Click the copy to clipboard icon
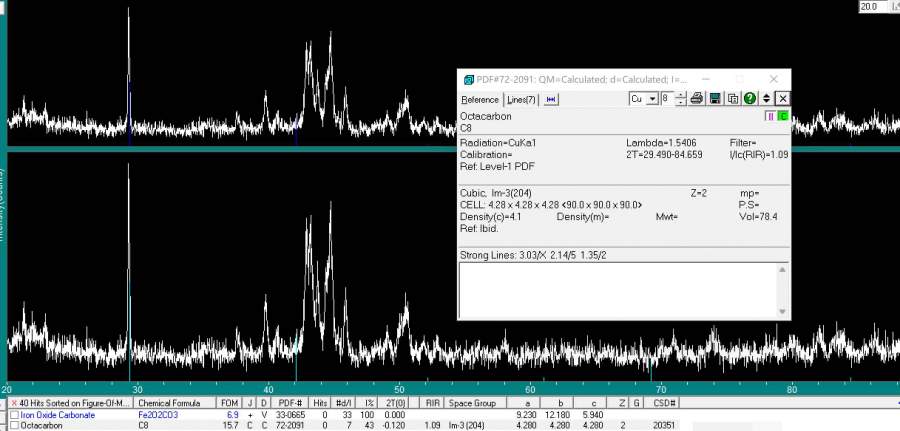900x431 pixels. (x=732, y=98)
